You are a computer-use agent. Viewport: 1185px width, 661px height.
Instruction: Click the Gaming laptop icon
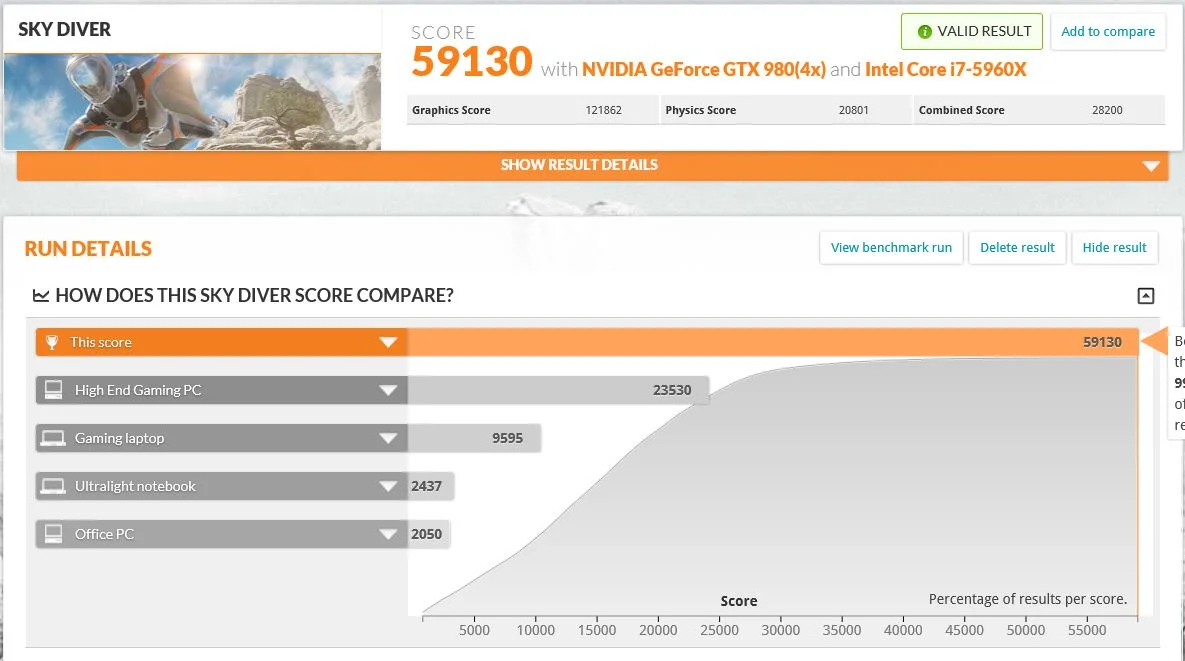[x=53, y=438]
